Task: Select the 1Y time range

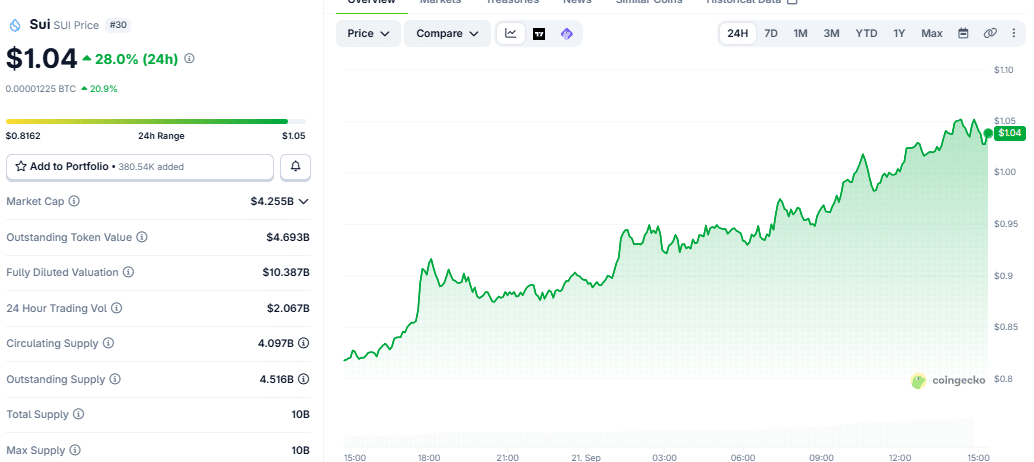Action: click(x=899, y=34)
